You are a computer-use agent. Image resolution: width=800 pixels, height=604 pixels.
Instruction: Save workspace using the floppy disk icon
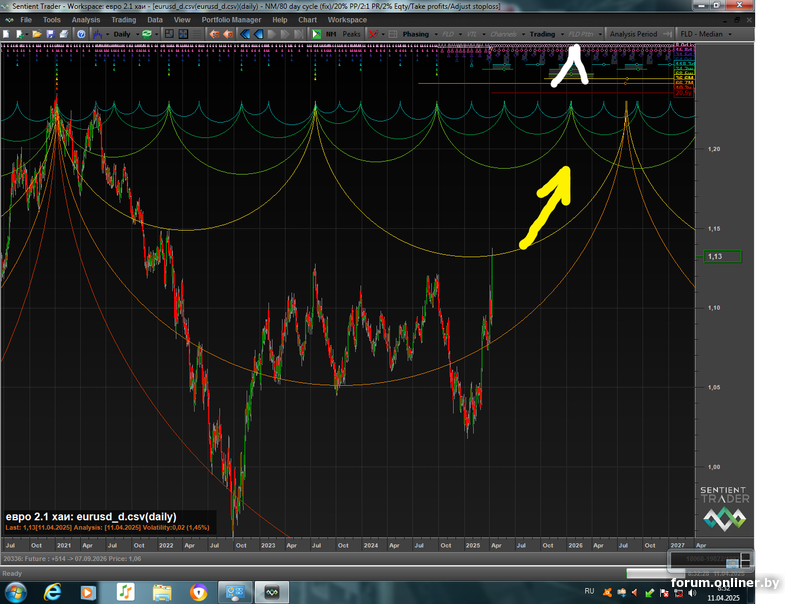(50, 34)
